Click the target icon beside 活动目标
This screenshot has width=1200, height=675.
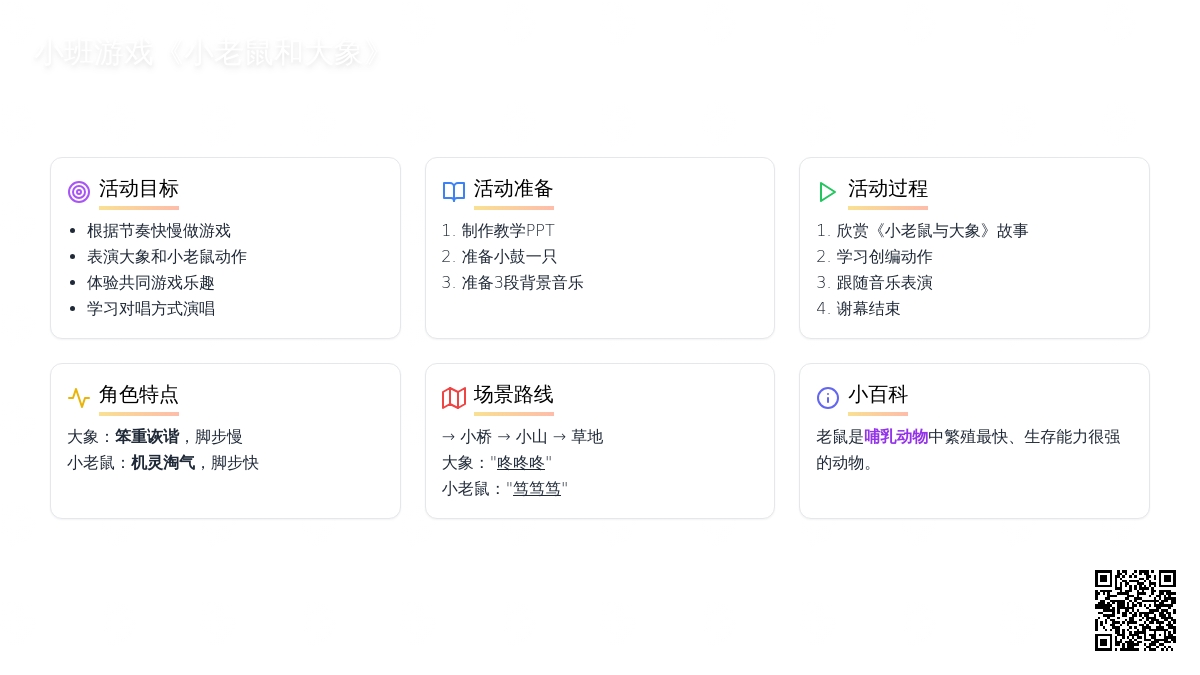tap(79, 192)
